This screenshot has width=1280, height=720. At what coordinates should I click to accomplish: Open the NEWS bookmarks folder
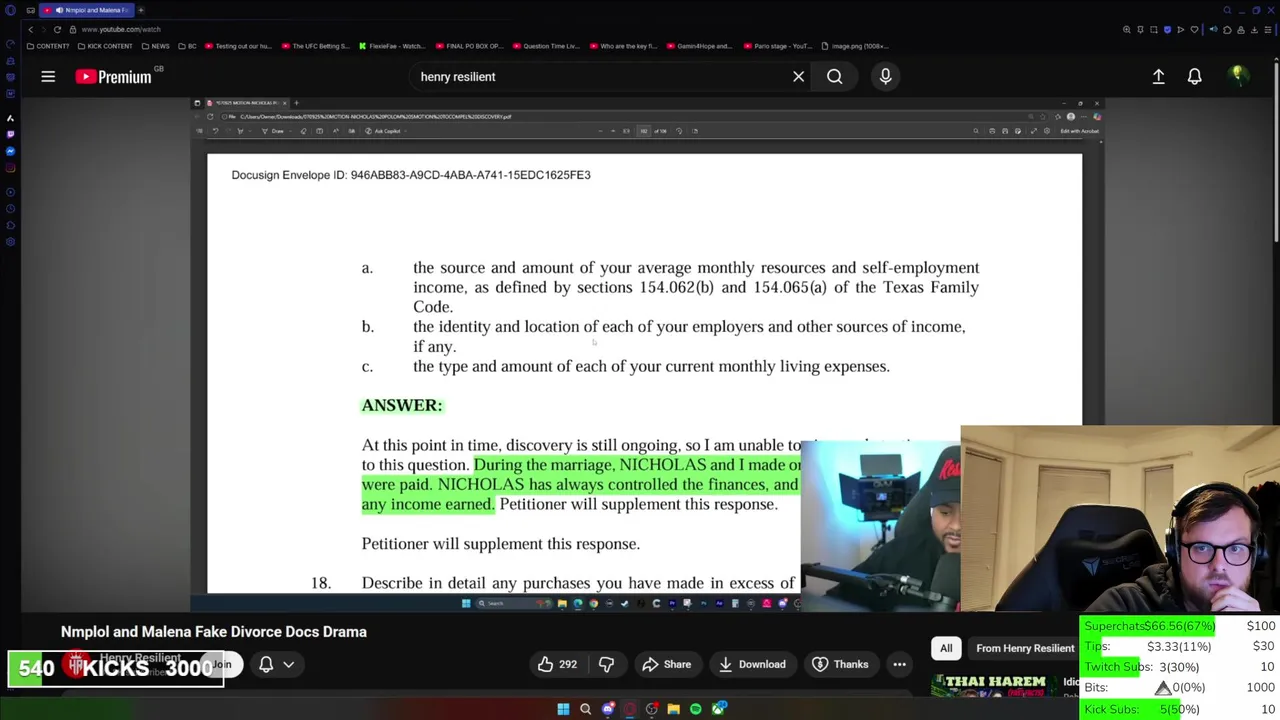[155, 46]
